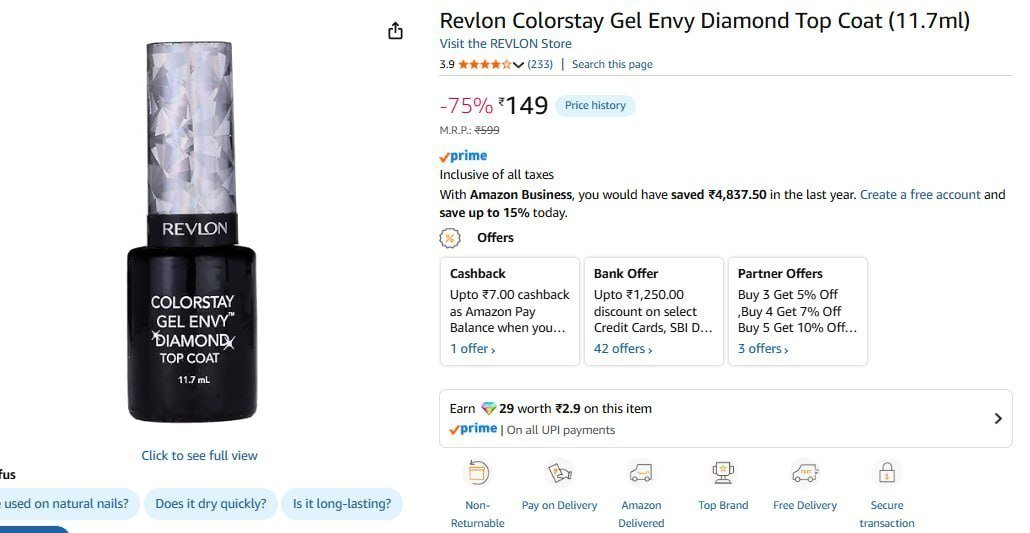Click the Pay on Delivery icon
The width and height of the screenshot is (1030, 533).
tap(560, 473)
